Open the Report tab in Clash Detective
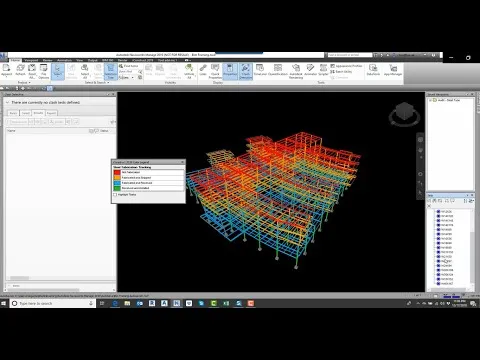 pyautogui.click(x=51, y=113)
